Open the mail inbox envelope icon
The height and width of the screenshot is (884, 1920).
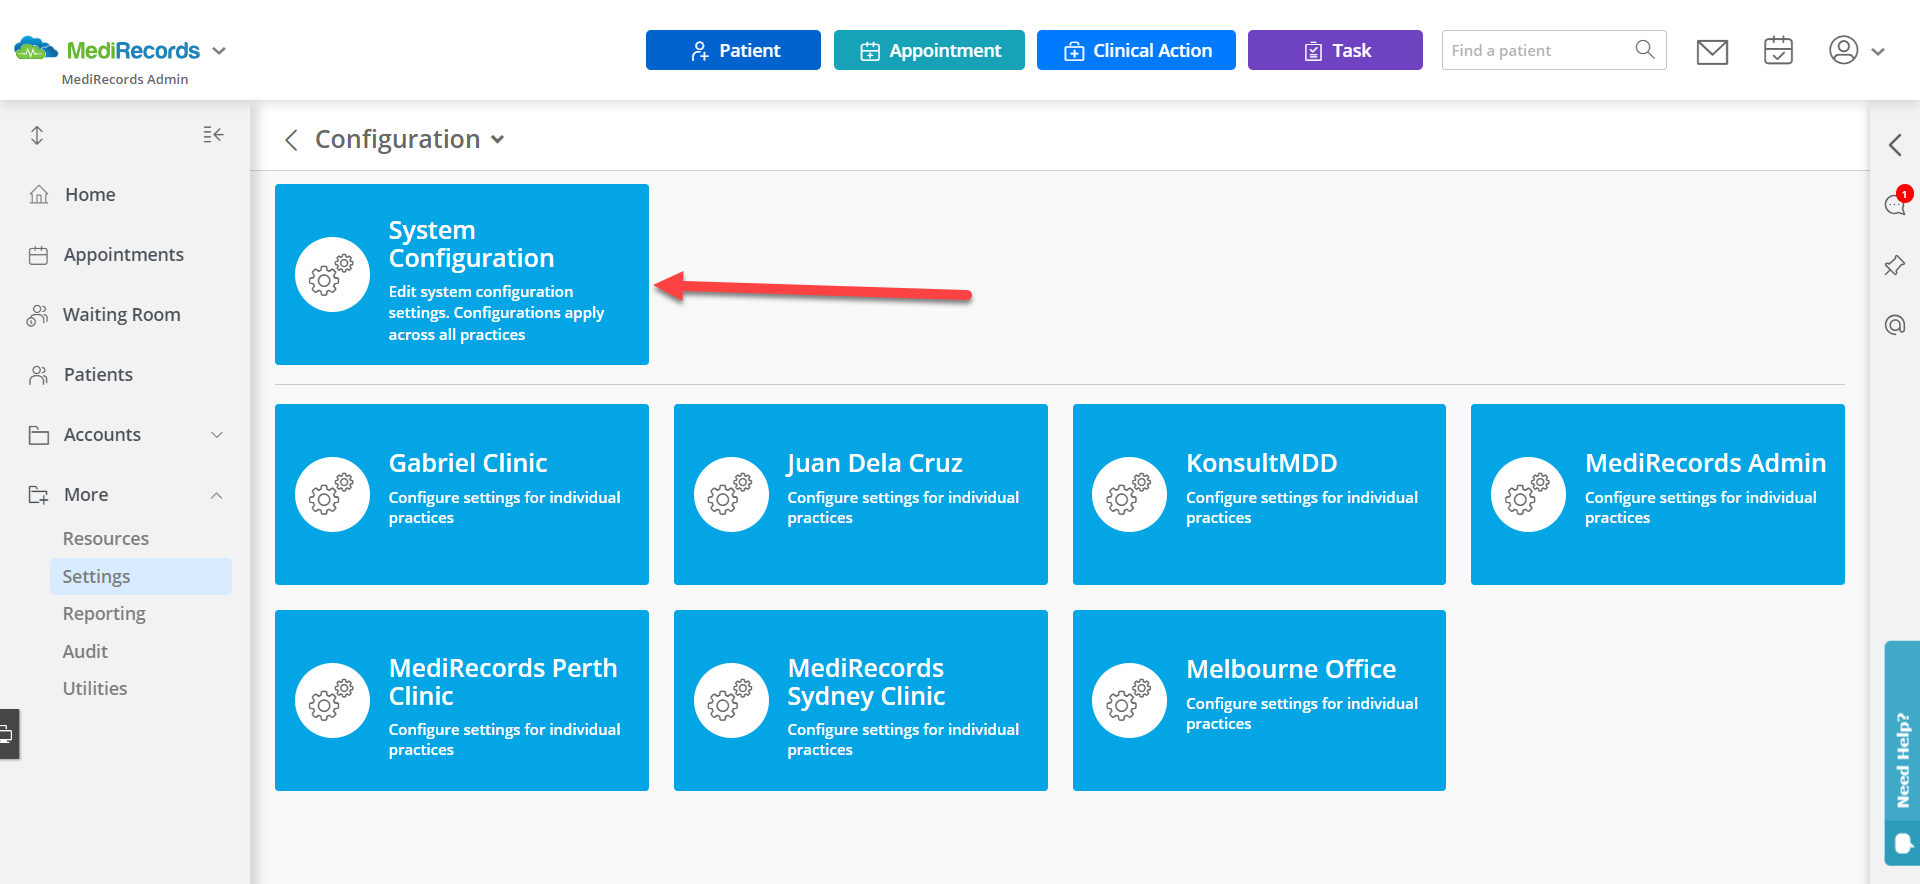[1712, 51]
